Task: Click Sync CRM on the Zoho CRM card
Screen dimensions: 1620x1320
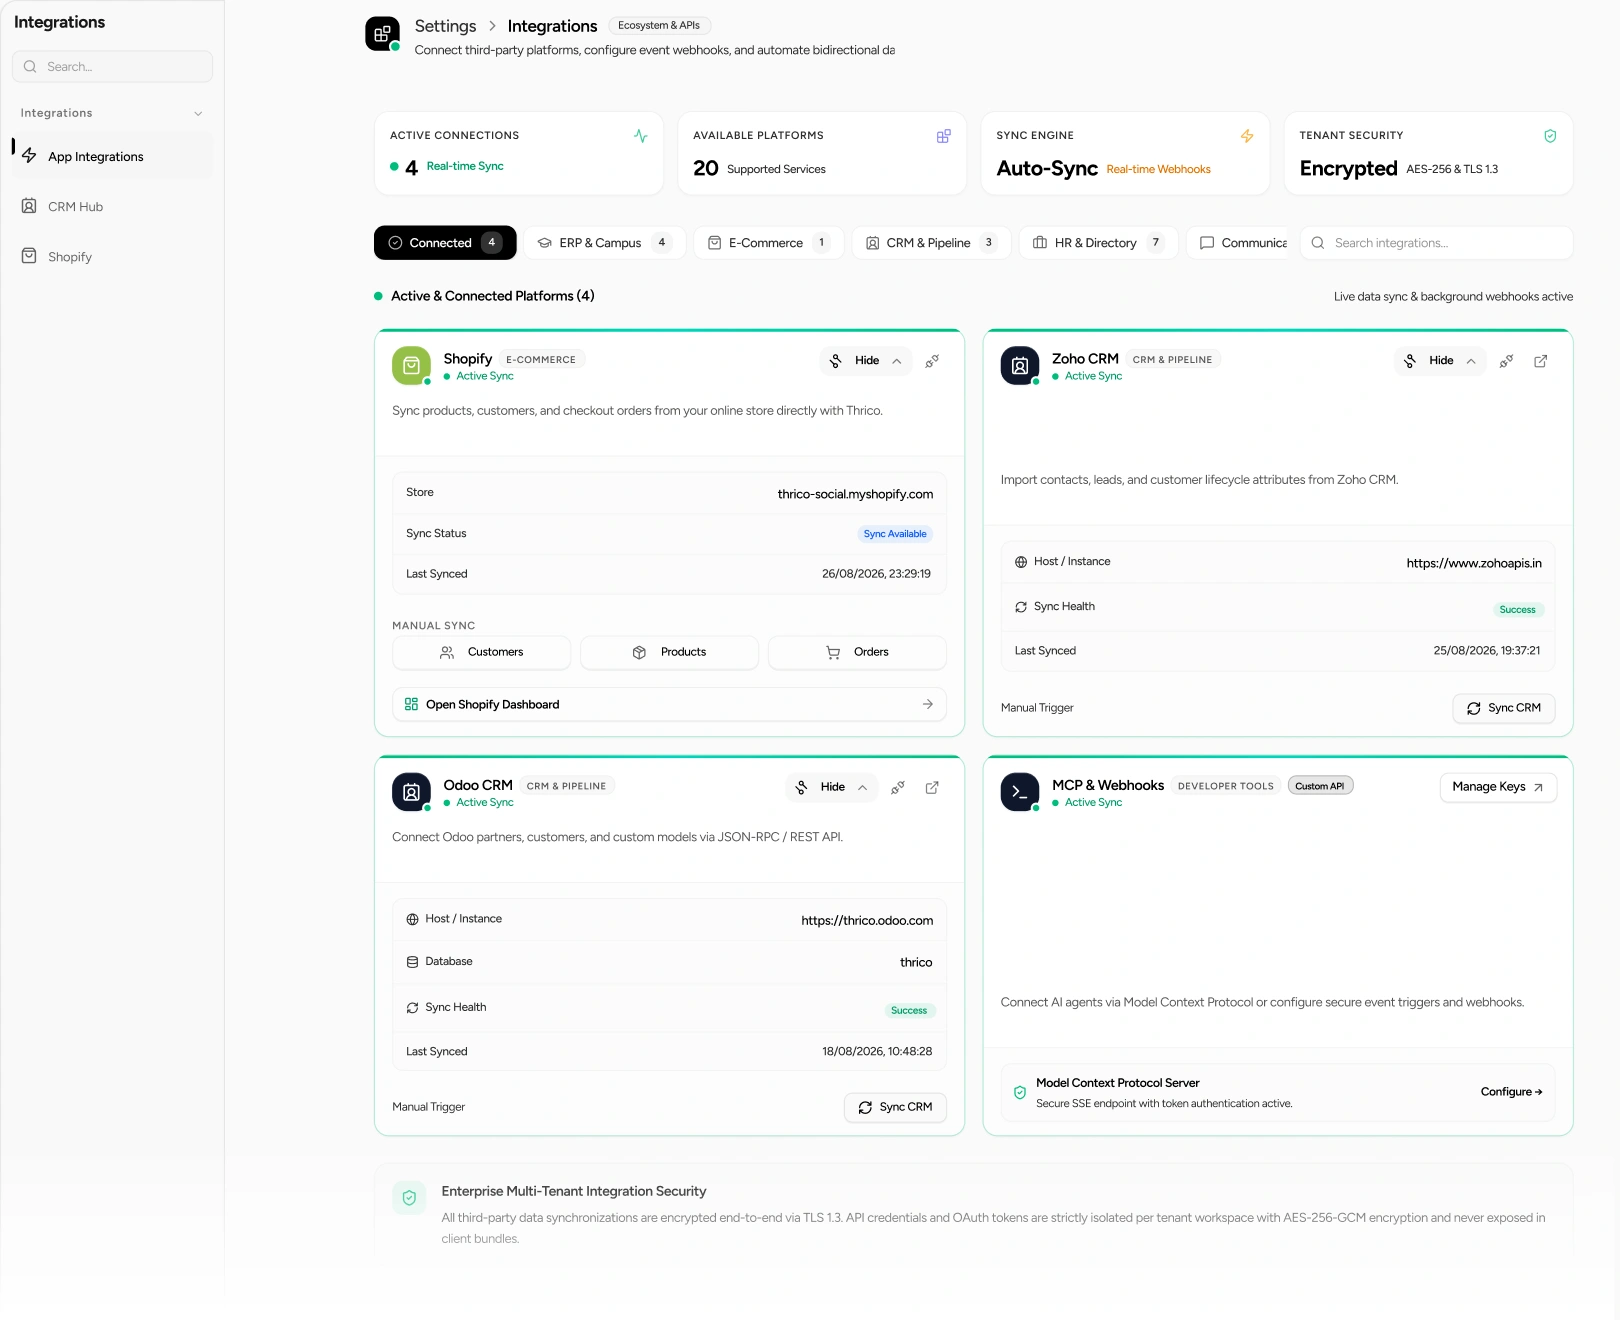Action: 1504,708
